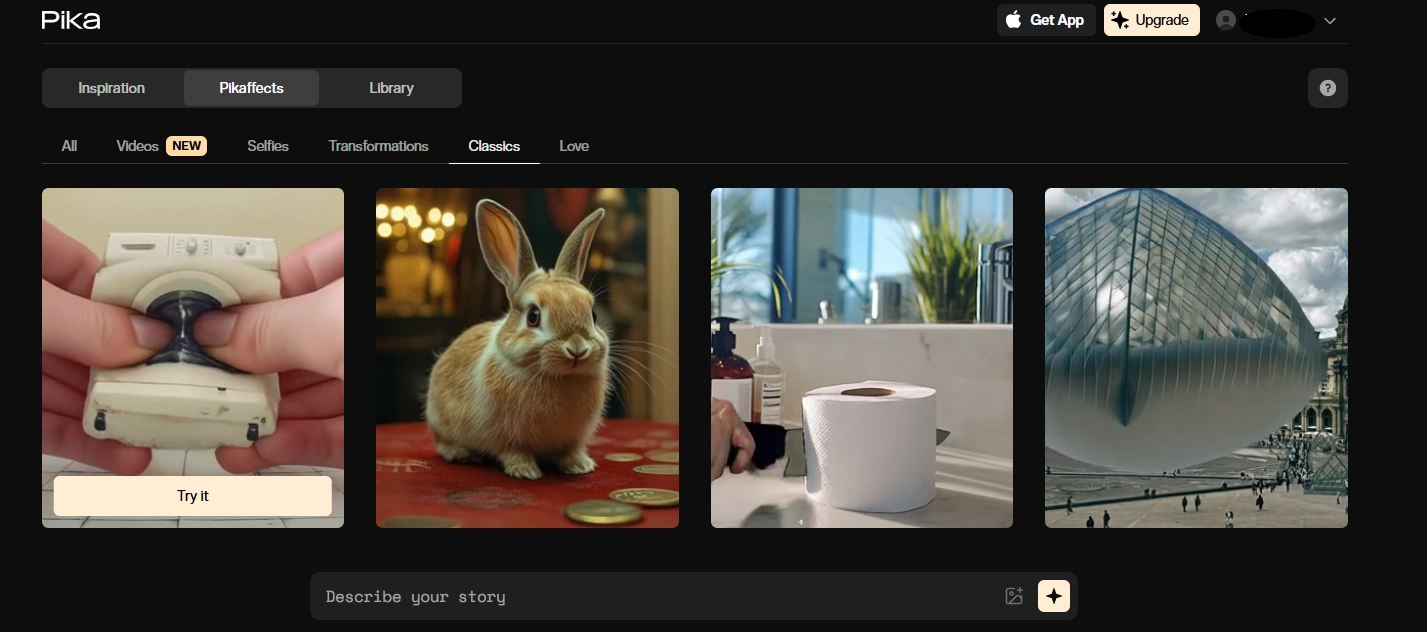Click the Pika logo
Image resolution: width=1427 pixels, height=632 pixels.
(71, 20)
